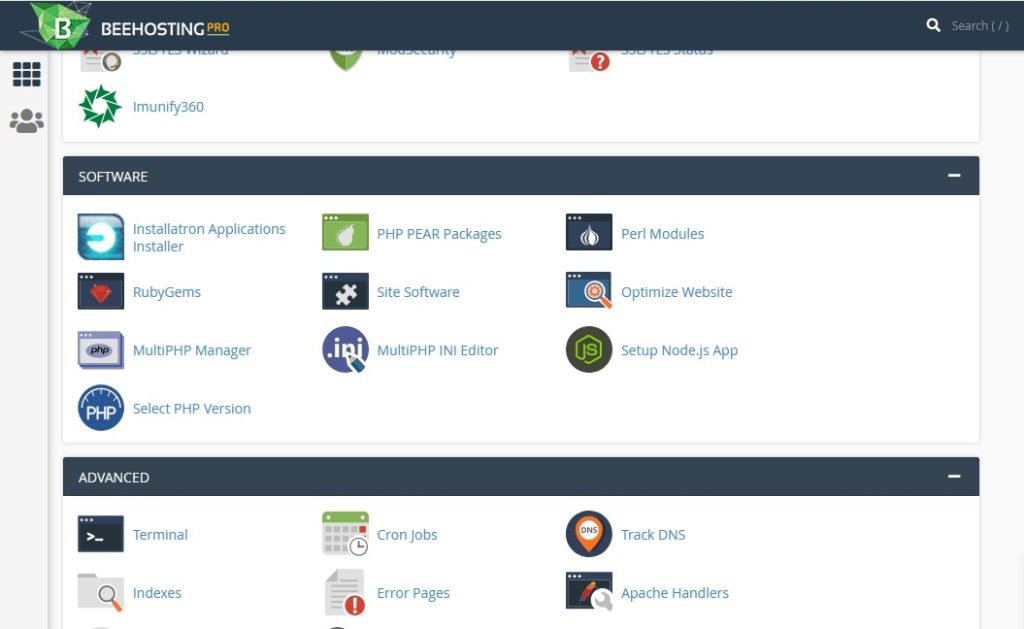Open the apps grid sidebar icon
This screenshot has width=1024, height=629.
point(27,74)
